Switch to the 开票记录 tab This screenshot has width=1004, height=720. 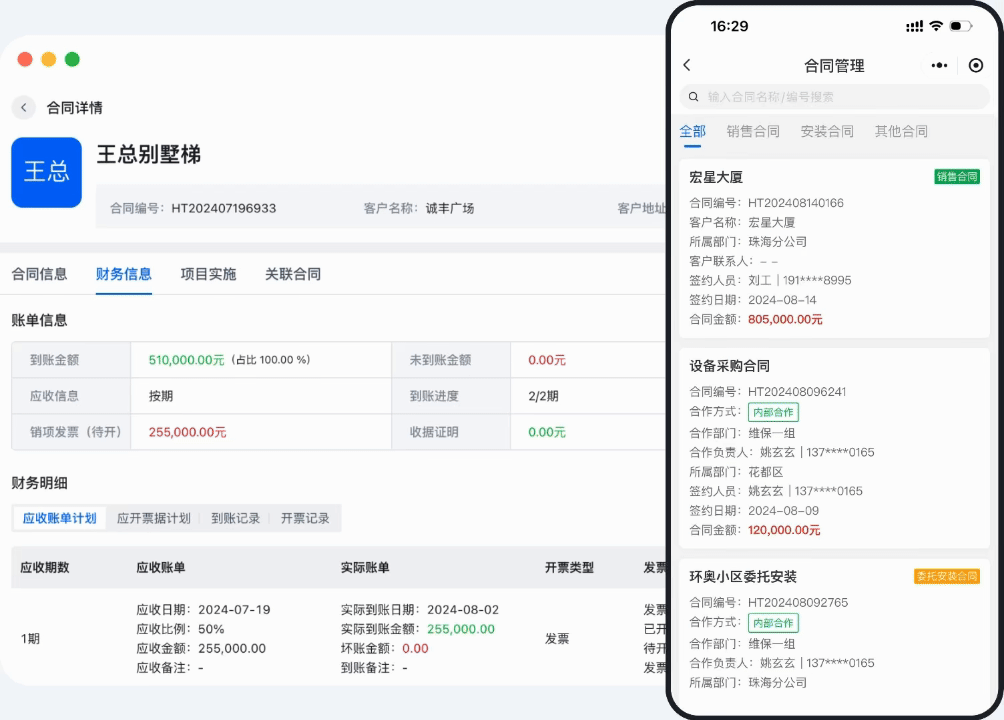pyautogui.click(x=308, y=518)
